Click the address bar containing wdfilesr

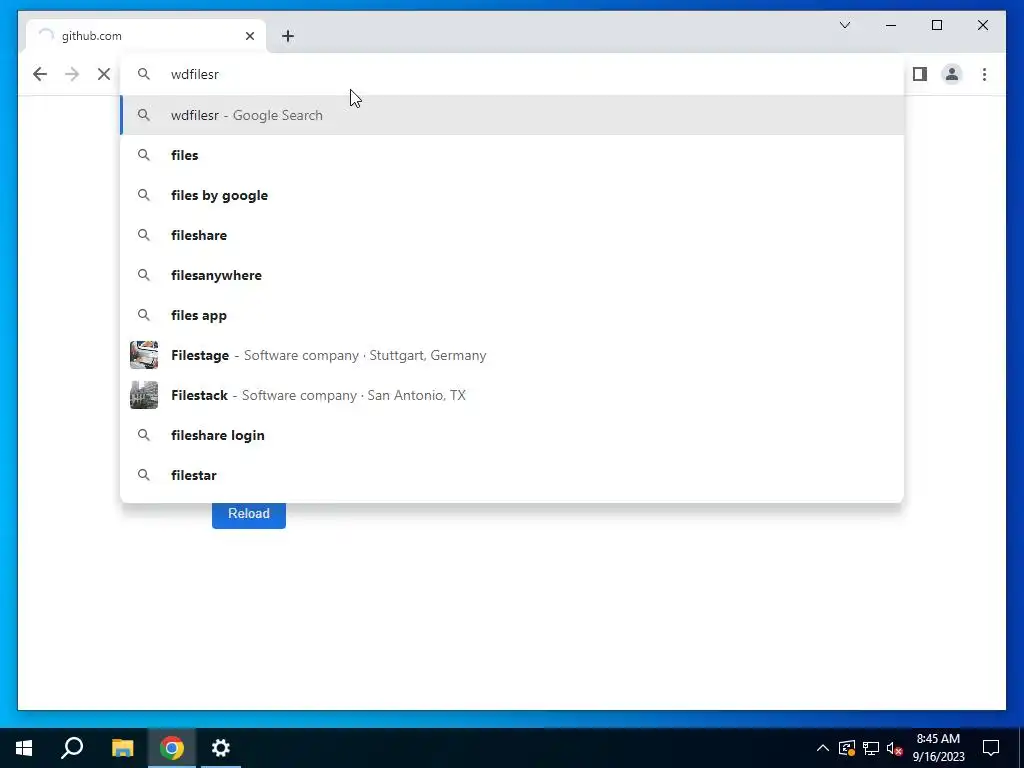point(512,74)
